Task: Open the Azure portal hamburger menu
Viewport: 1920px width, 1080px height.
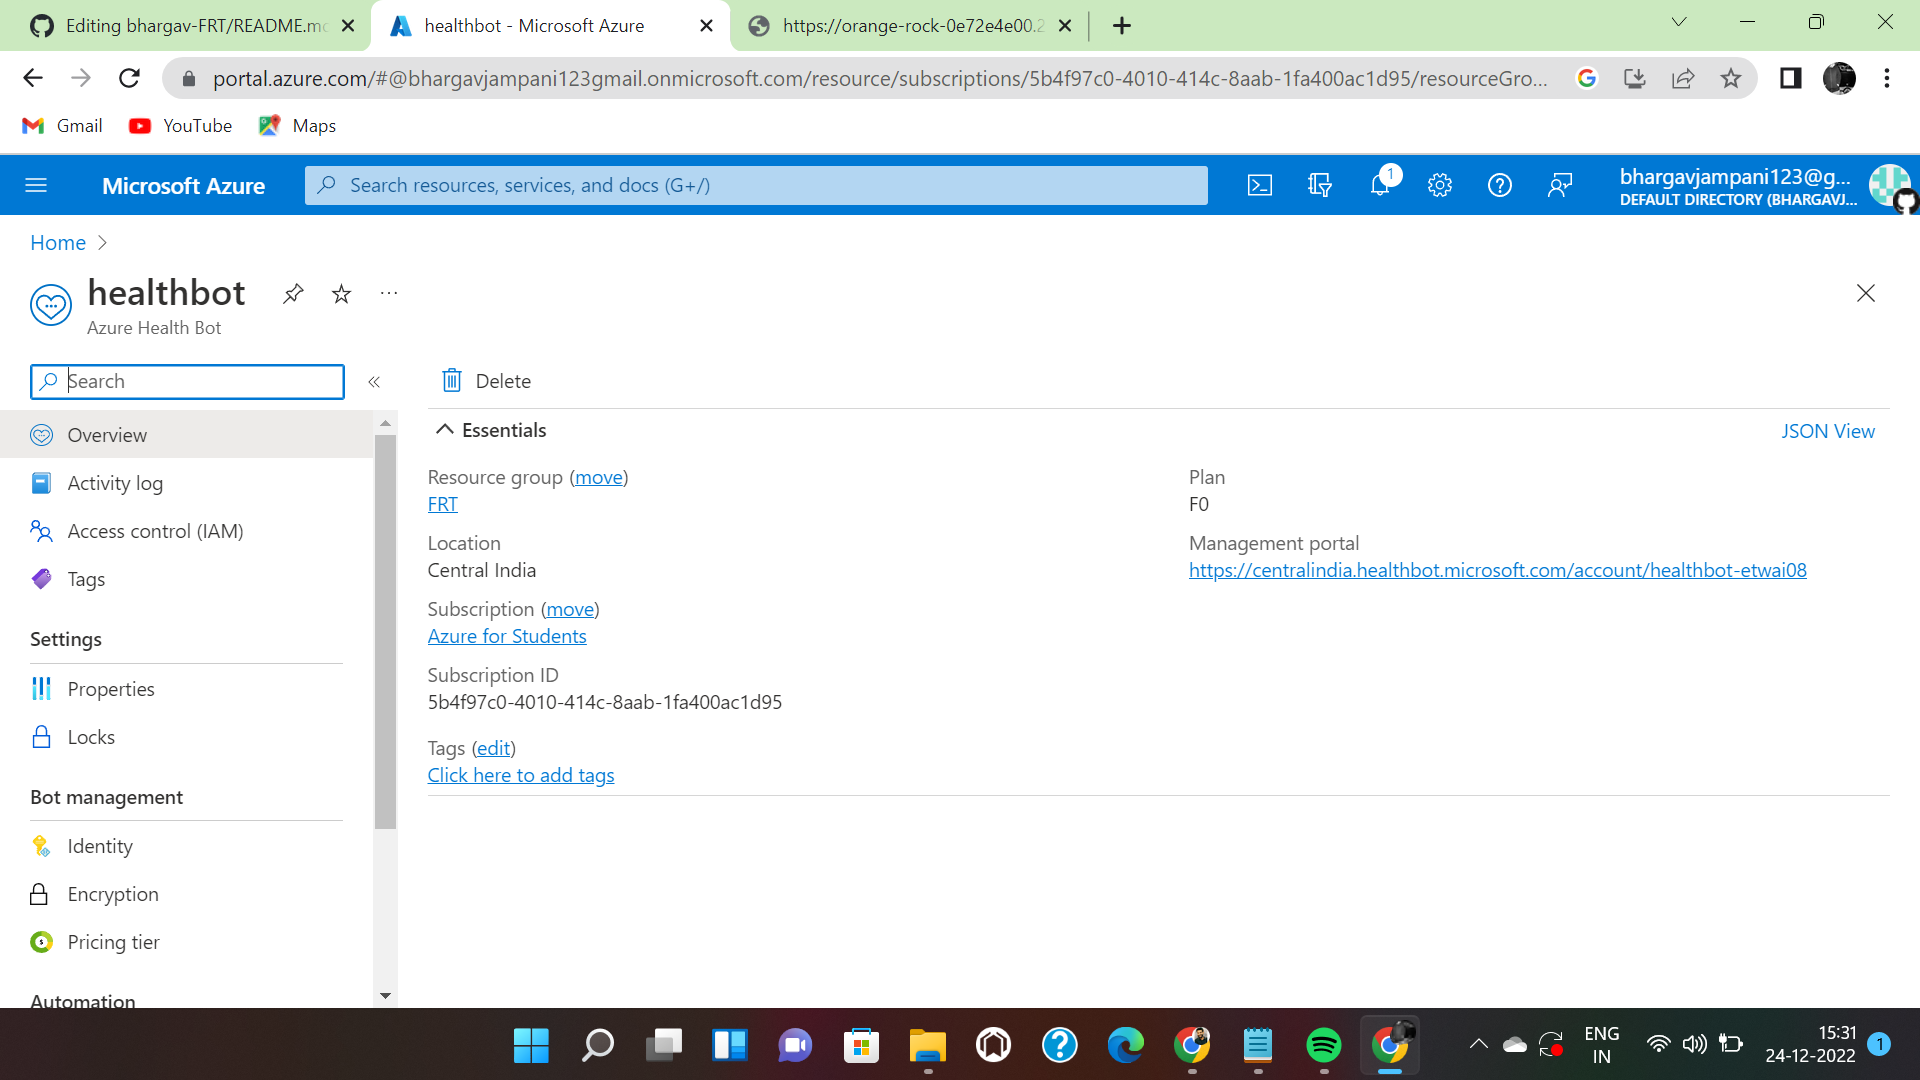Action: pos(36,185)
